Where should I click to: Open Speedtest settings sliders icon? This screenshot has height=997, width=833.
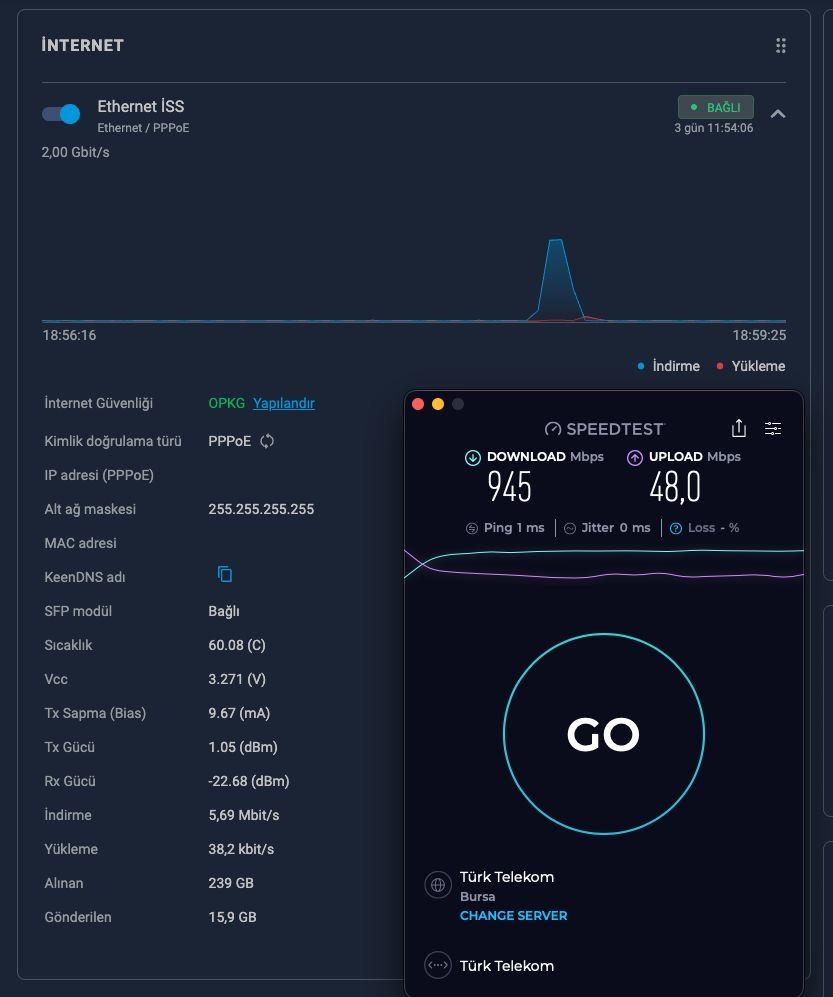[773, 429]
